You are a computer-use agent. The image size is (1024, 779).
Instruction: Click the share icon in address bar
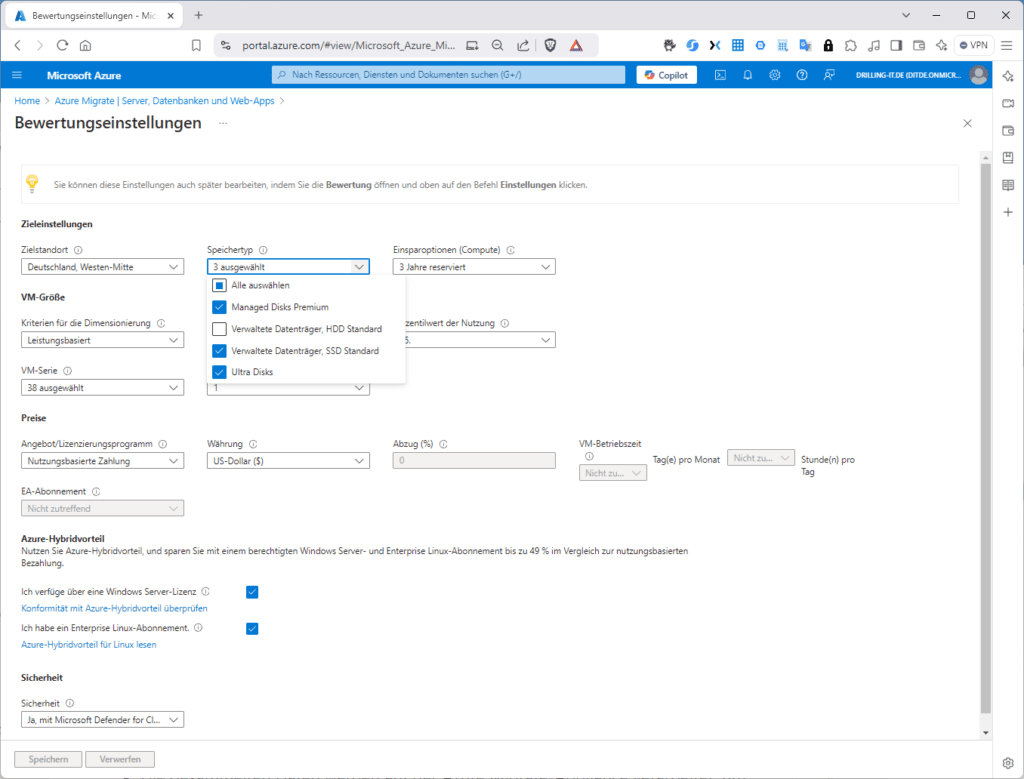click(x=523, y=45)
